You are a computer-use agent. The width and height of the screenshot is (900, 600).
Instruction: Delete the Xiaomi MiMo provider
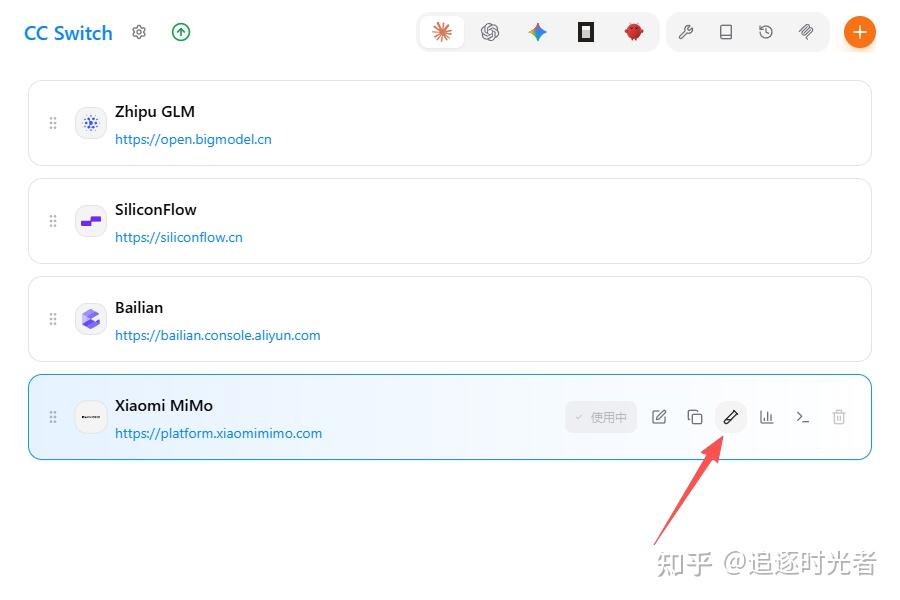[x=839, y=417]
